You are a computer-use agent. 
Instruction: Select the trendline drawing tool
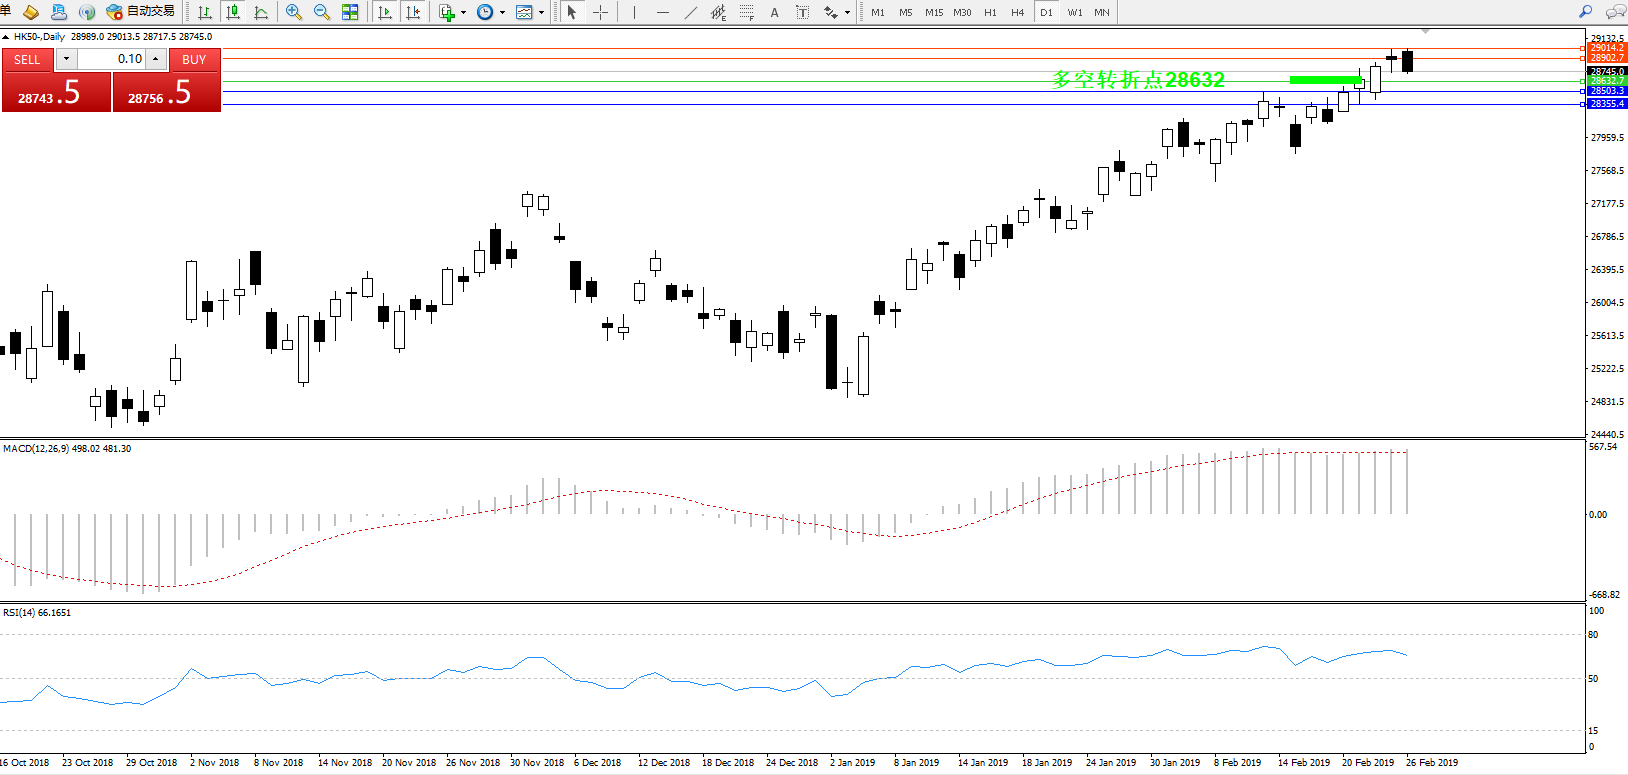690,12
